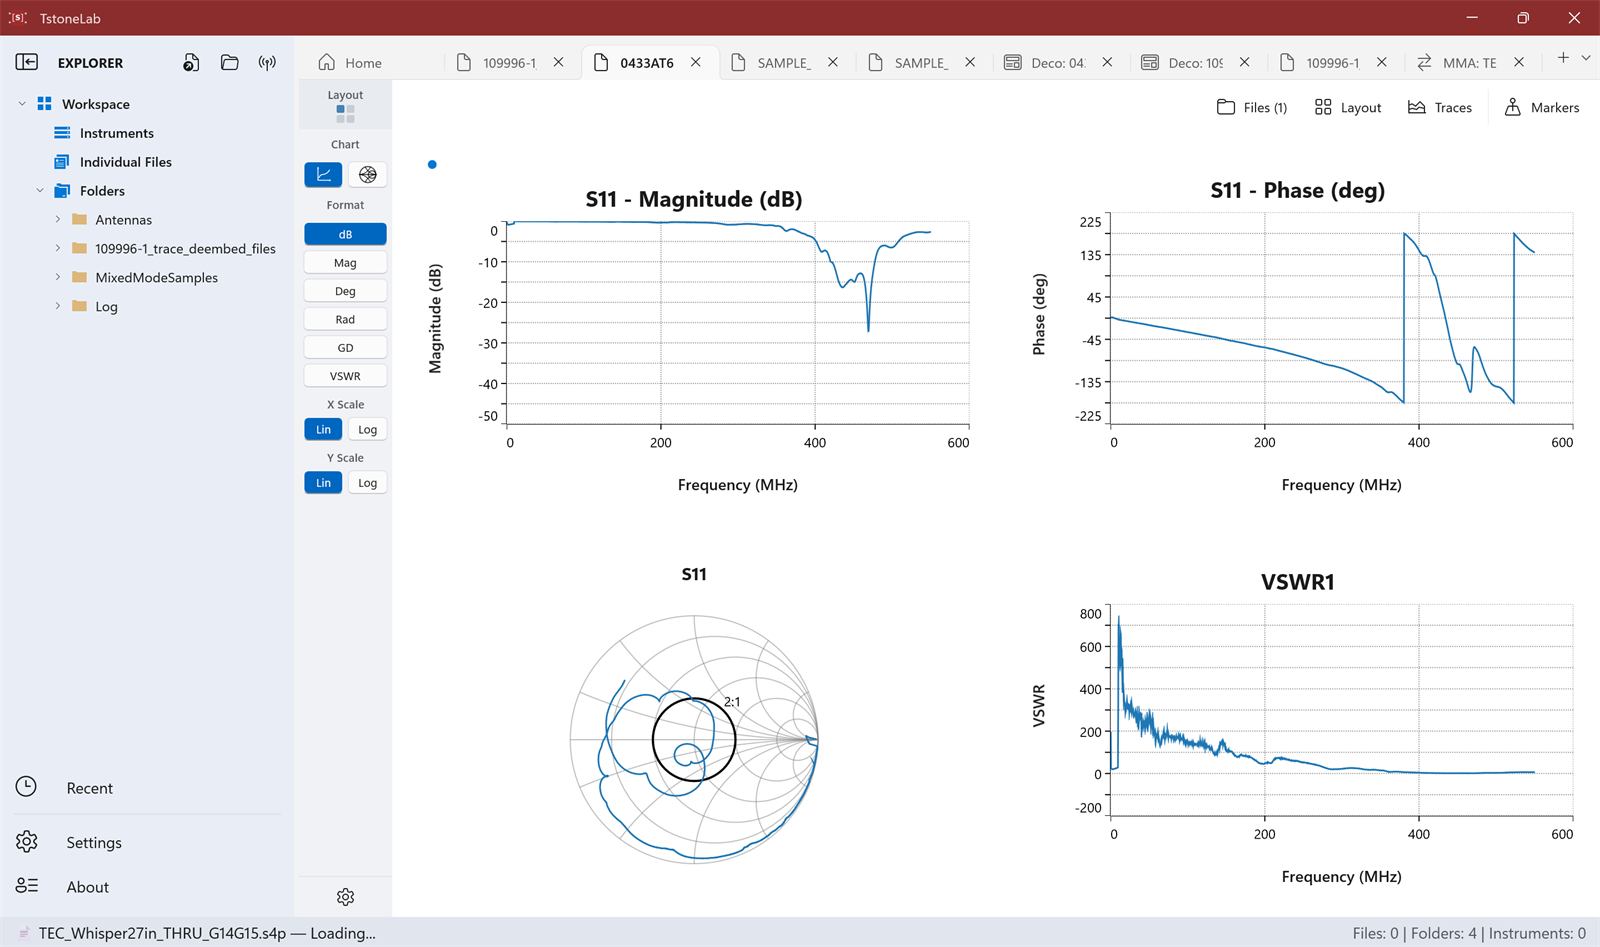Screen dimensions: 1600x947
Task: Set Y Scale to Lin
Action: pos(323,482)
